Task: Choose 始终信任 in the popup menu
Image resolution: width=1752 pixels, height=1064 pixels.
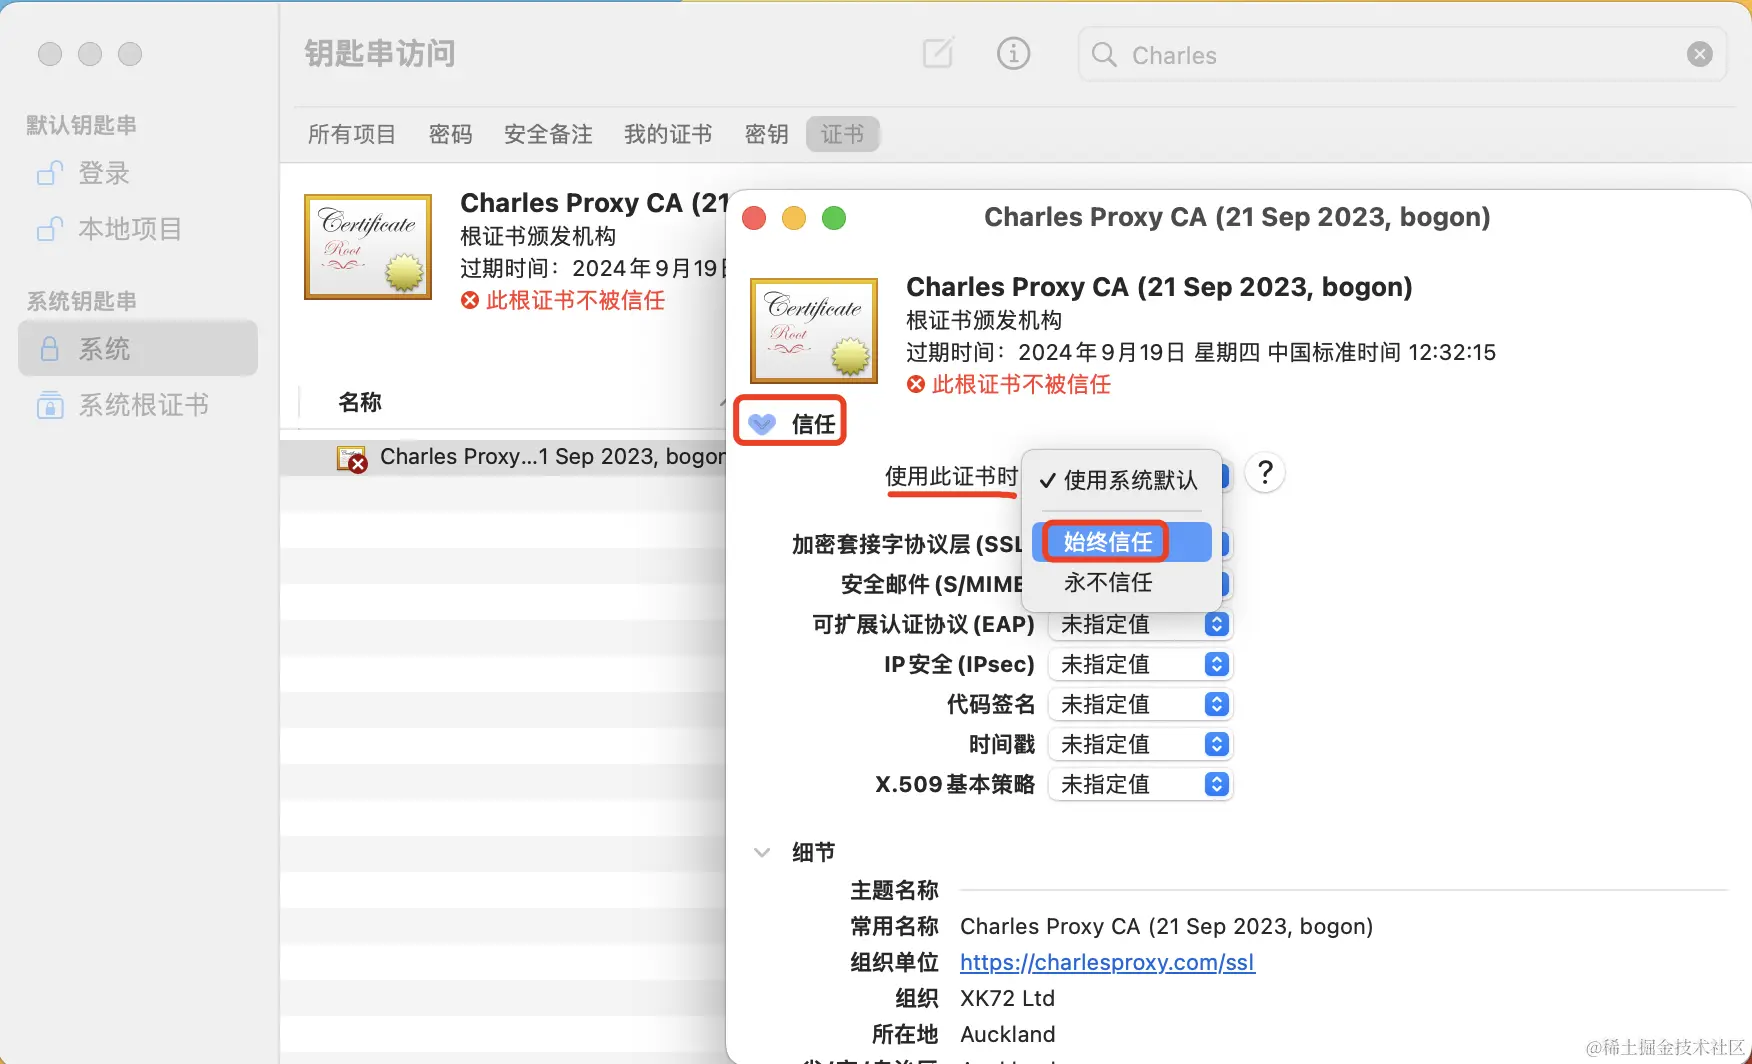Action: 1121,542
